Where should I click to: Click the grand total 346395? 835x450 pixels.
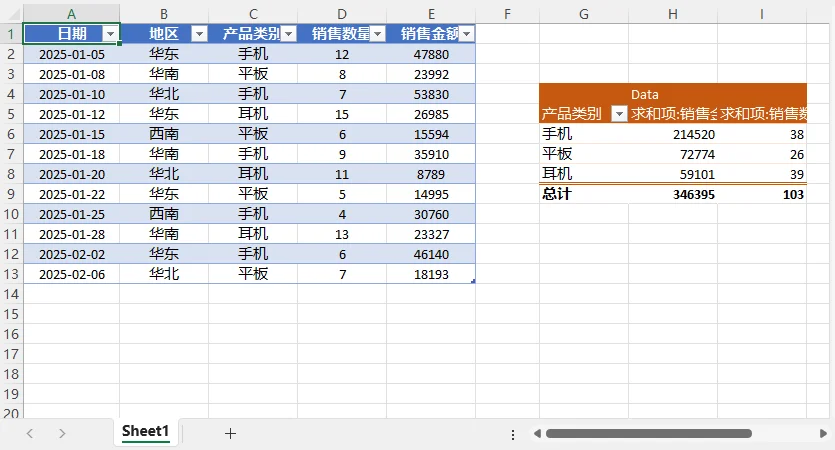click(x=673, y=194)
